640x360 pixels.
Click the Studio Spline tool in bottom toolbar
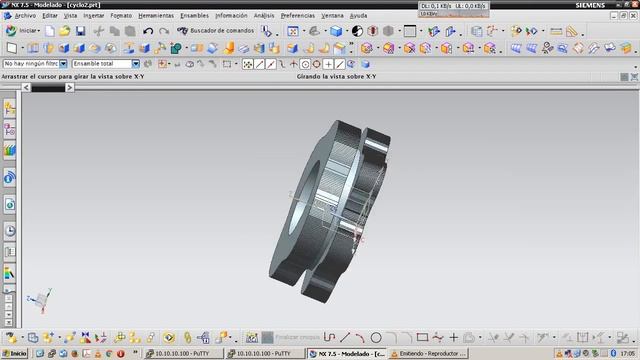click(x=438, y=338)
